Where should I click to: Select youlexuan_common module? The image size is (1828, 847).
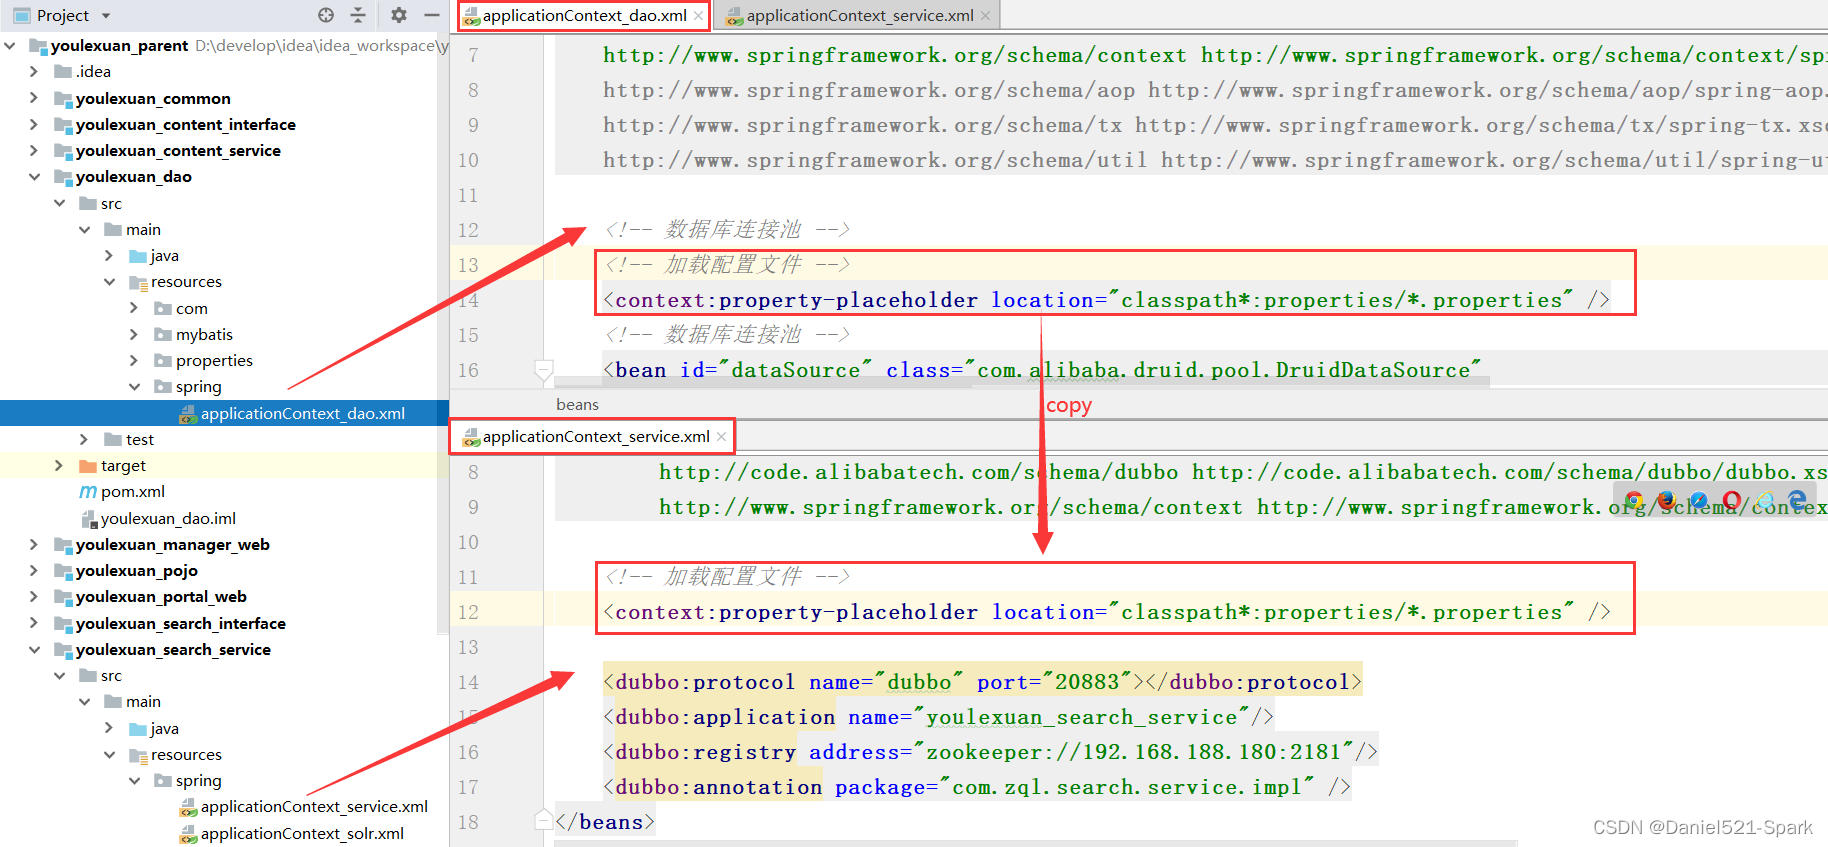coord(153,98)
